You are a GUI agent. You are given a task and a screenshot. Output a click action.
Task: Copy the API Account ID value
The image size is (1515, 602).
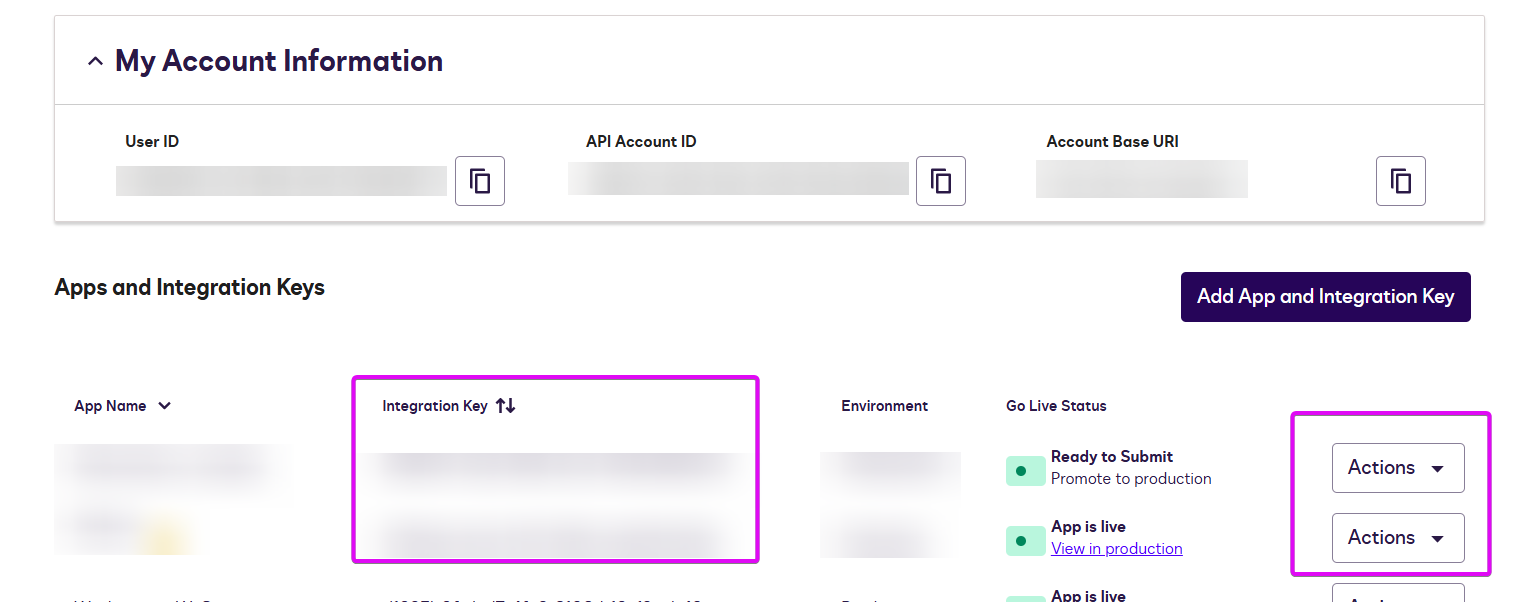pyautogui.click(x=940, y=180)
